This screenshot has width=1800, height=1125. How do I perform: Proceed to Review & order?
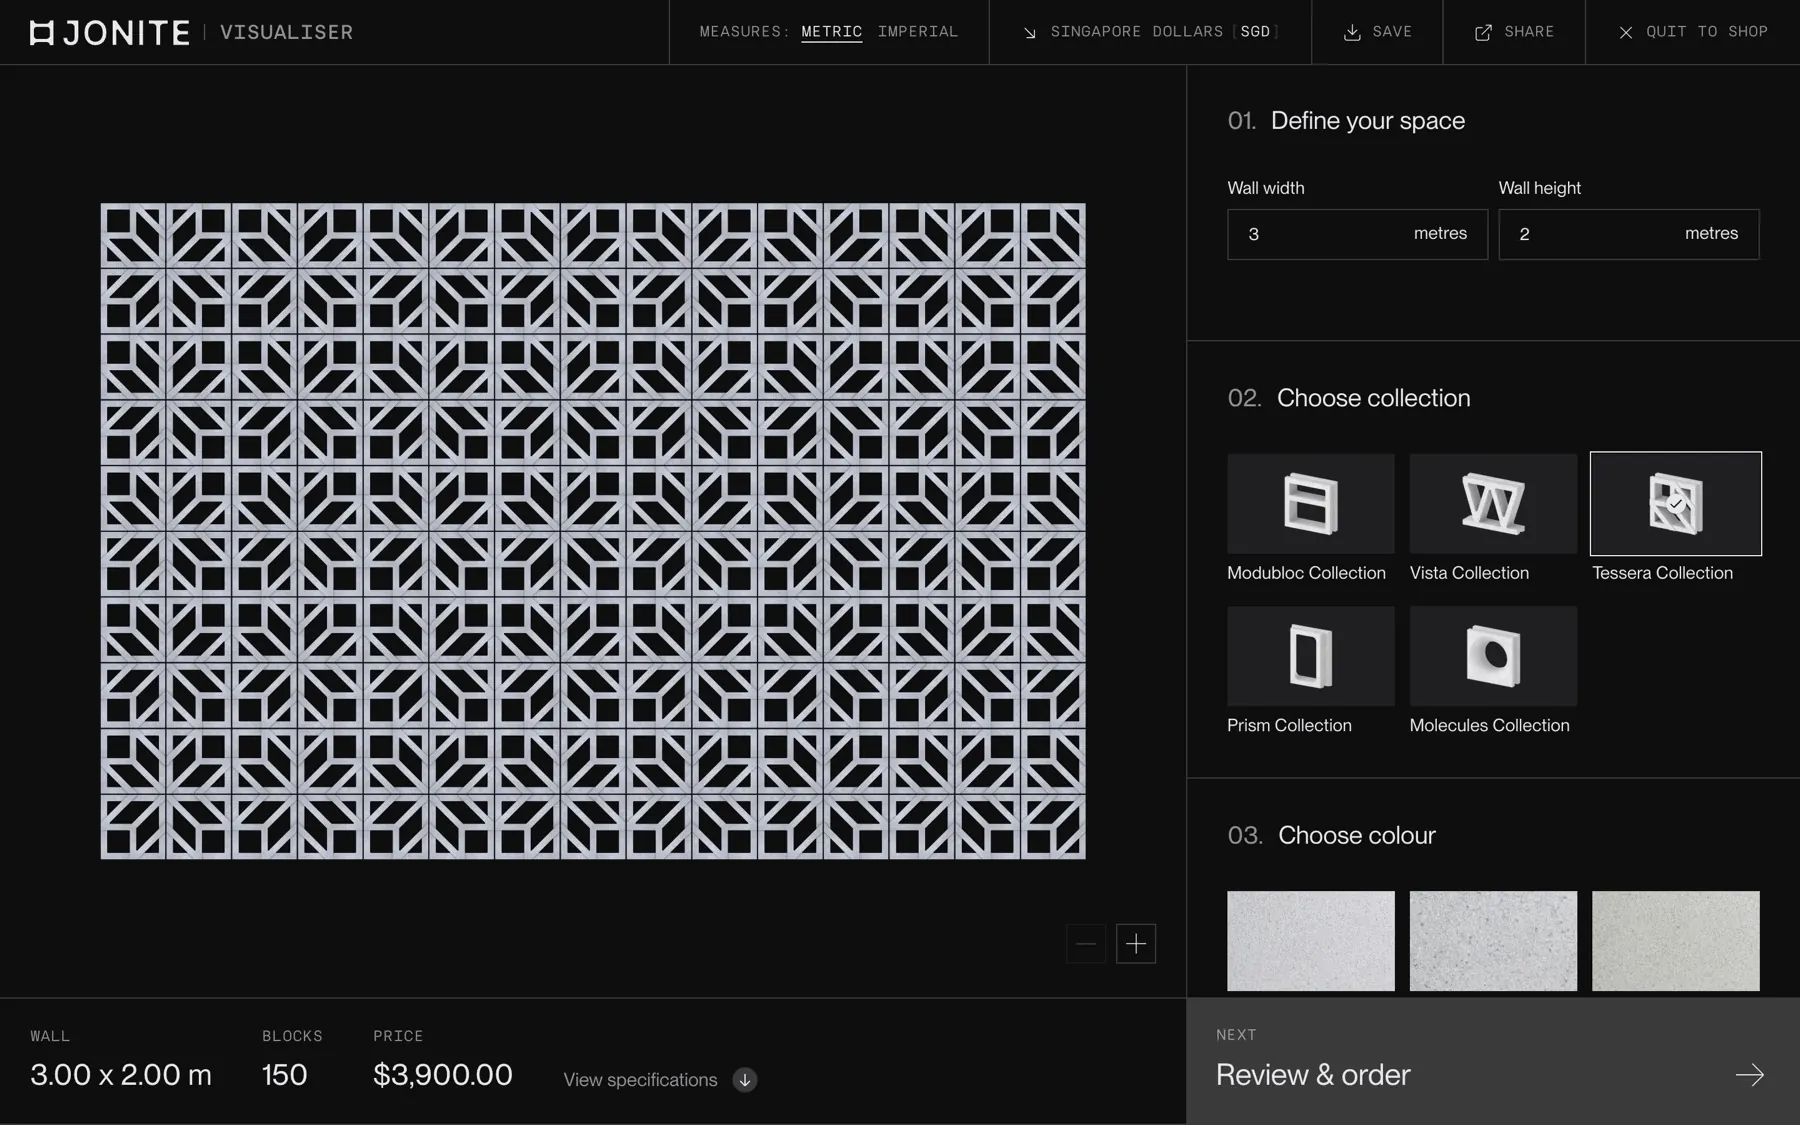point(1493,1061)
